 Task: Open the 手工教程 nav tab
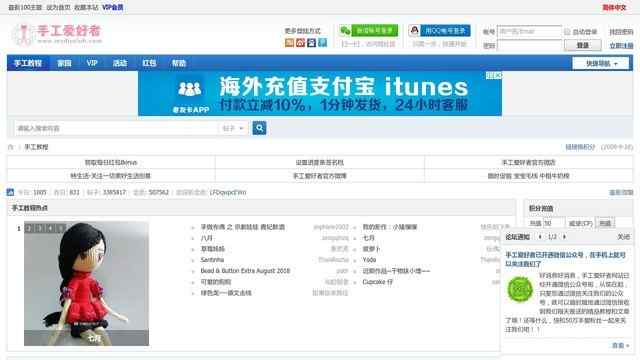28,63
